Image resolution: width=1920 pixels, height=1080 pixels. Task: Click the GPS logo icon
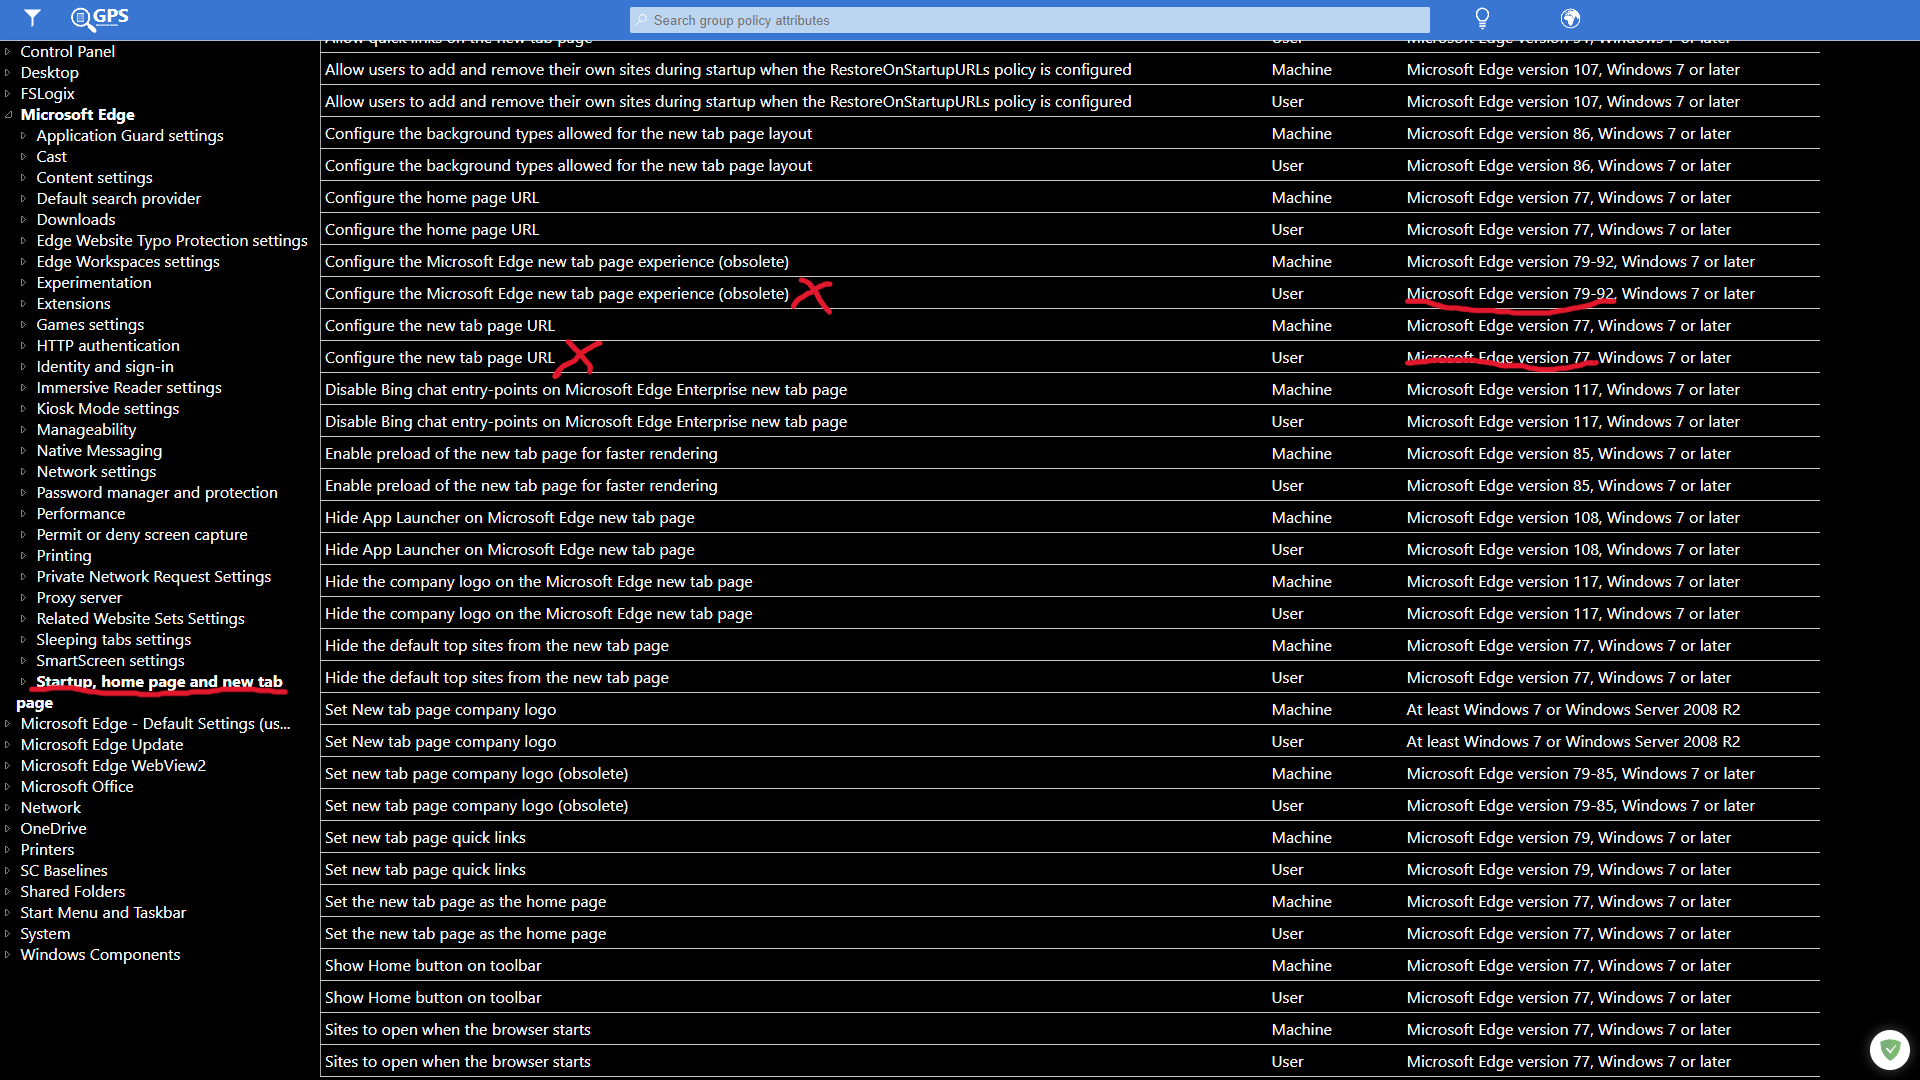coord(99,18)
